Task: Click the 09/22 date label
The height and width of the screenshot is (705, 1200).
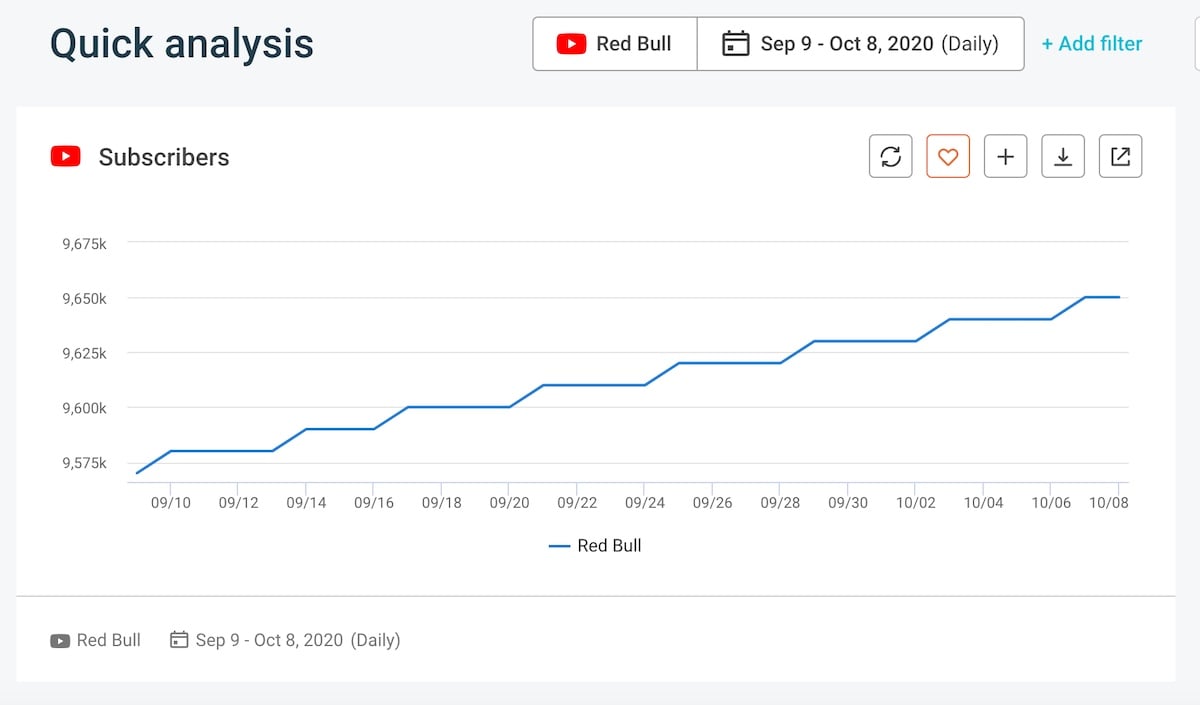Action: (x=577, y=503)
